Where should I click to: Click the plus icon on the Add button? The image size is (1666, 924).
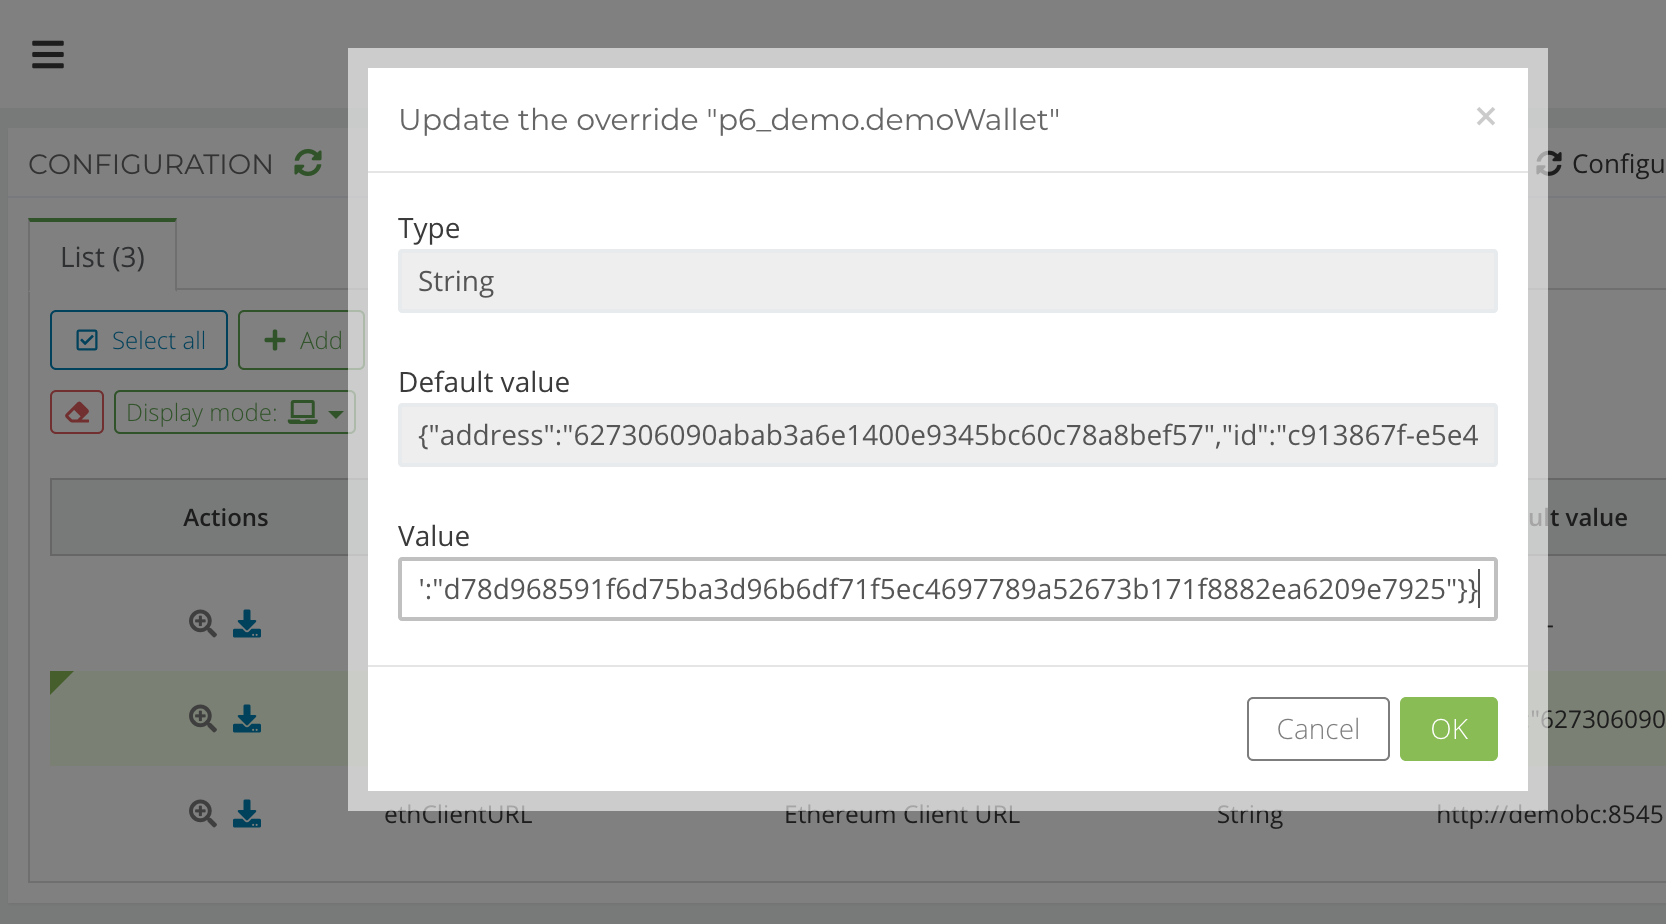click(274, 340)
